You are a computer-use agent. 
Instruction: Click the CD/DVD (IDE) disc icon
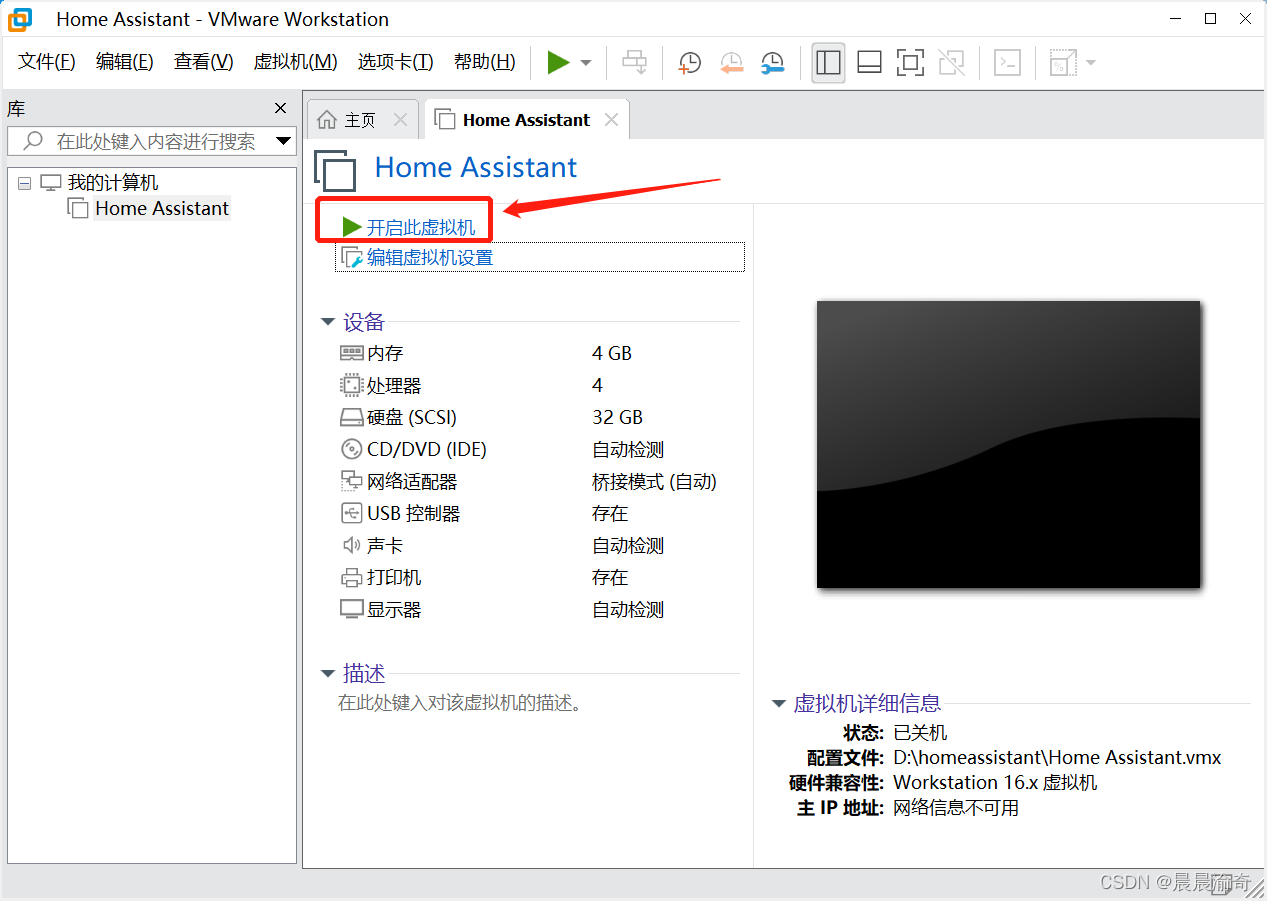[351, 449]
